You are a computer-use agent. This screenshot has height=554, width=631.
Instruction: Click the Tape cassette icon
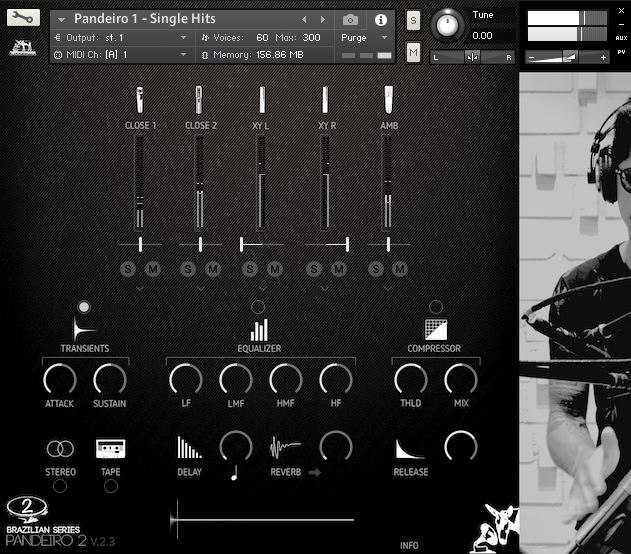[111, 448]
